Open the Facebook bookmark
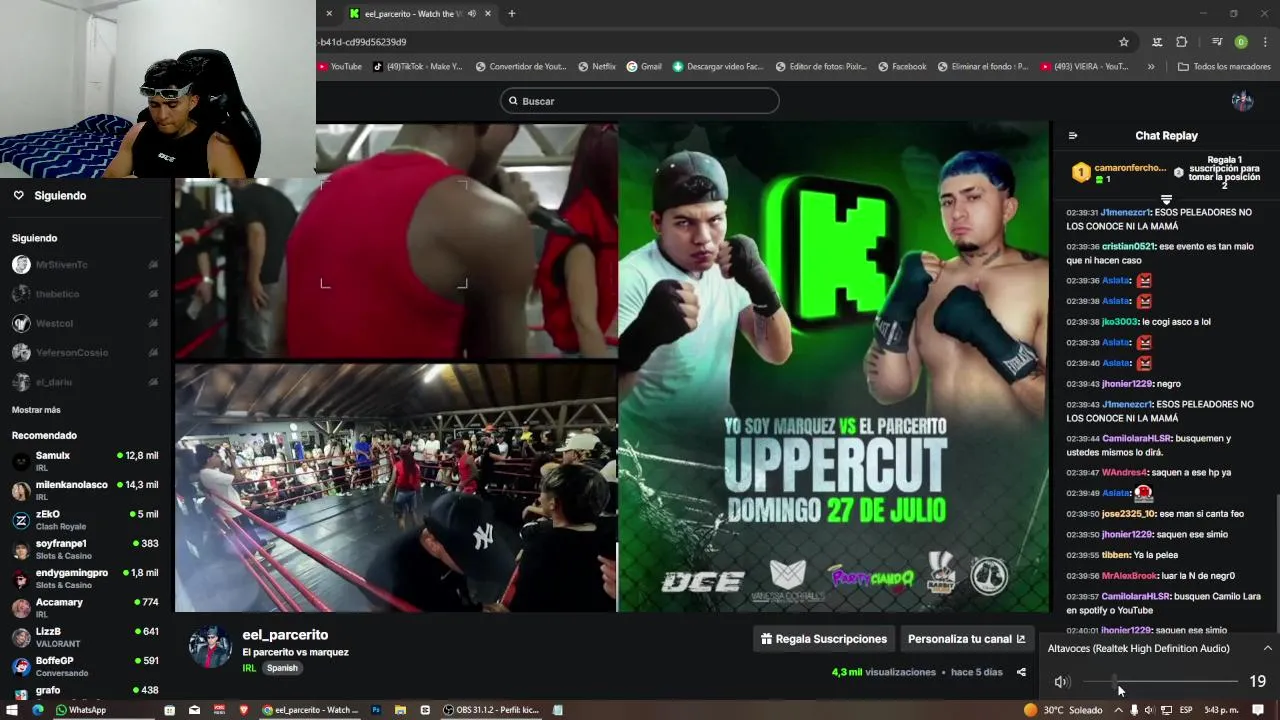 902,67
